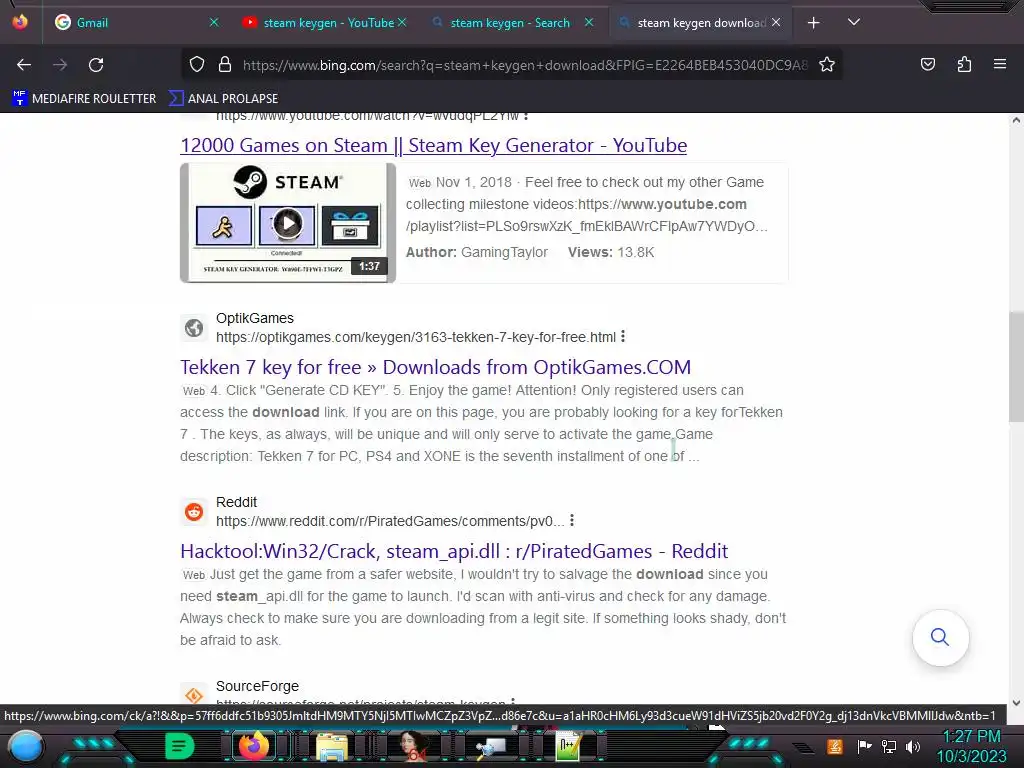Open Notepad++ icon in taskbar

pyautogui.click(x=568, y=746)
